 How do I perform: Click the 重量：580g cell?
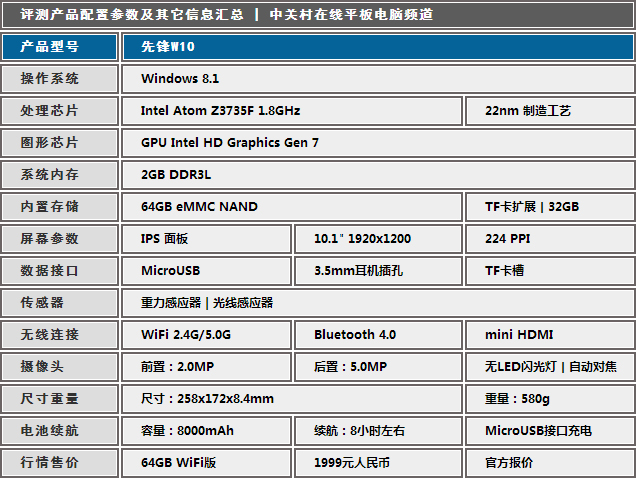point(550,399)
